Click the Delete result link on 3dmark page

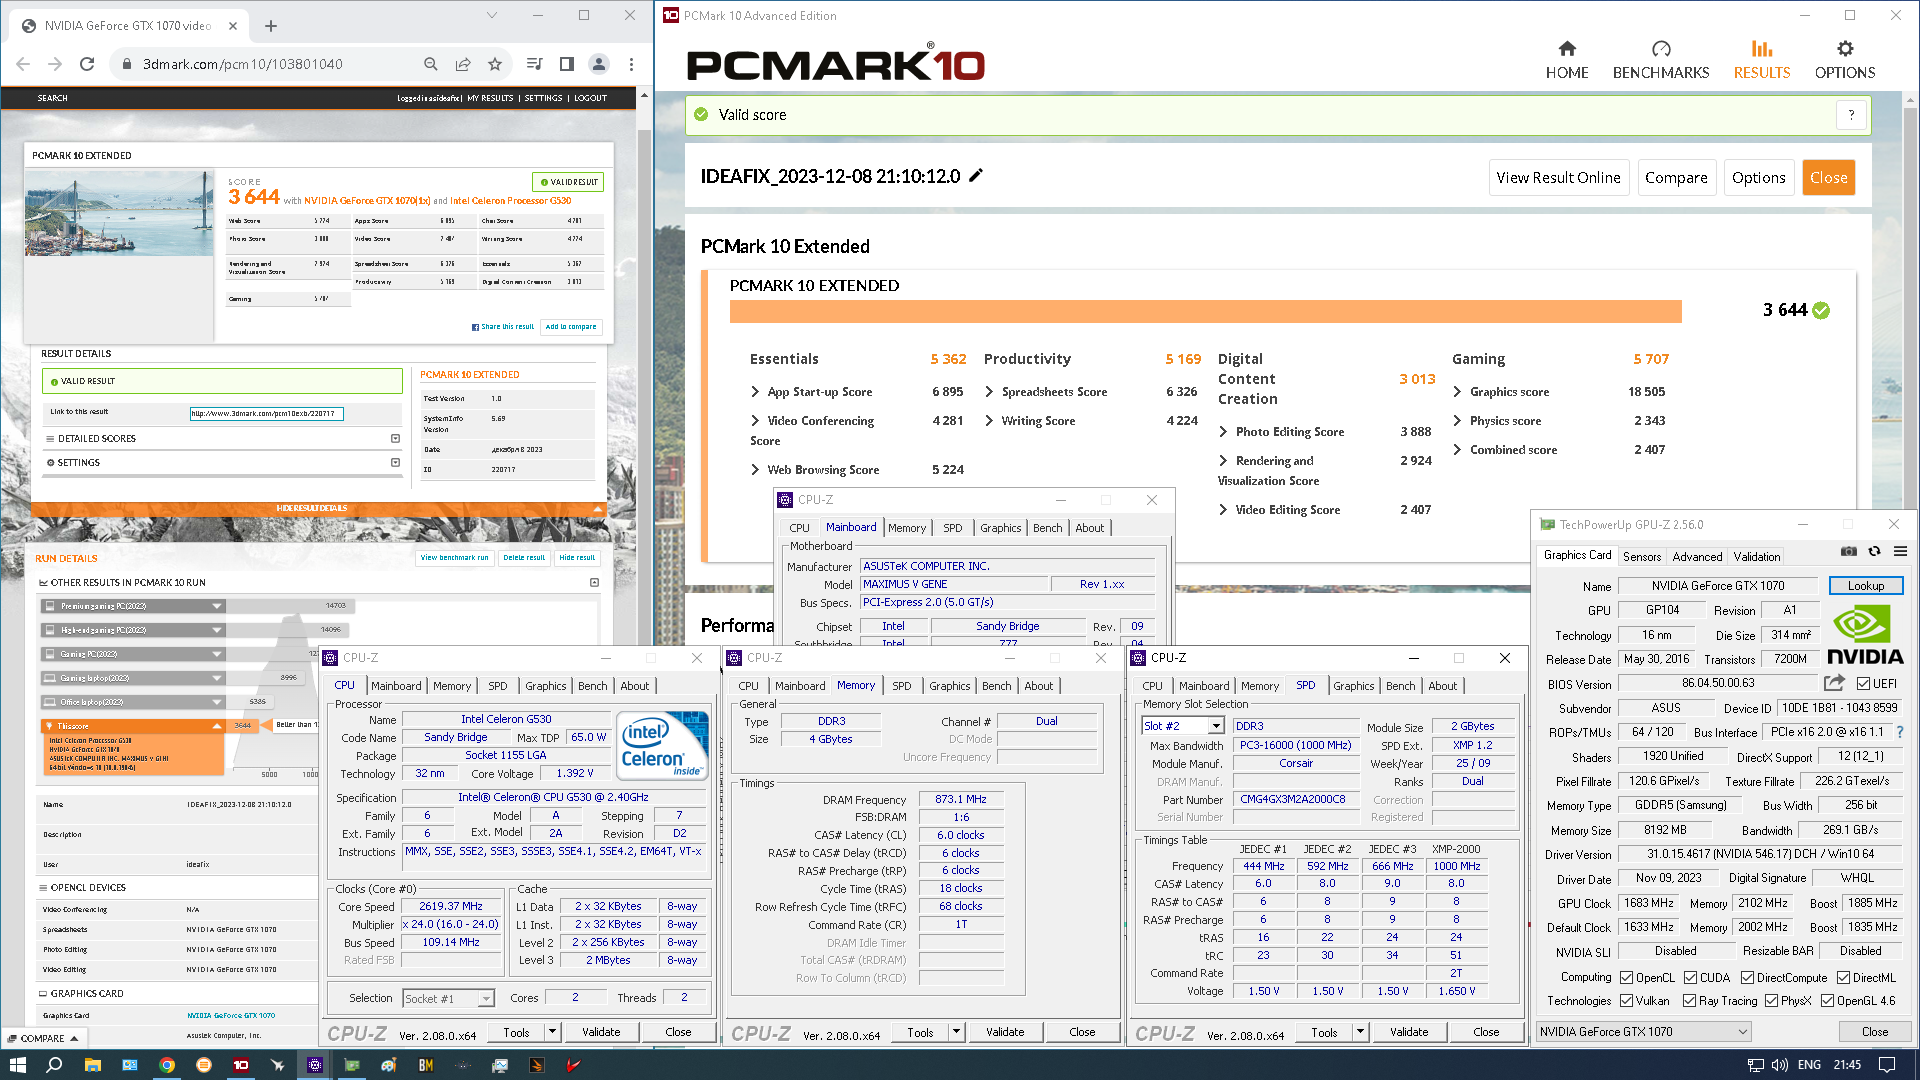click(524, 558)
